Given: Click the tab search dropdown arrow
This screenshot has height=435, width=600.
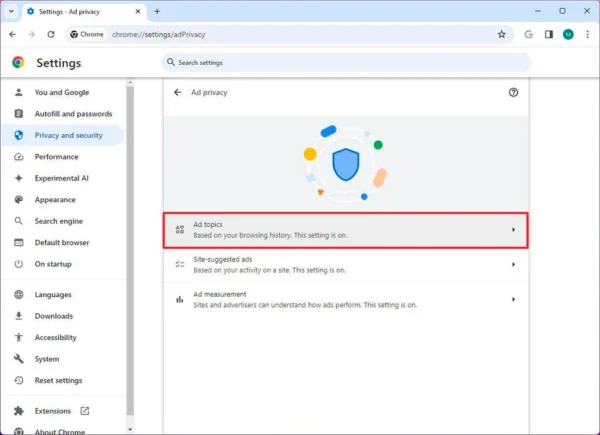Looking at the screenshot, I should pyautogui.click(x=11, y=11).
